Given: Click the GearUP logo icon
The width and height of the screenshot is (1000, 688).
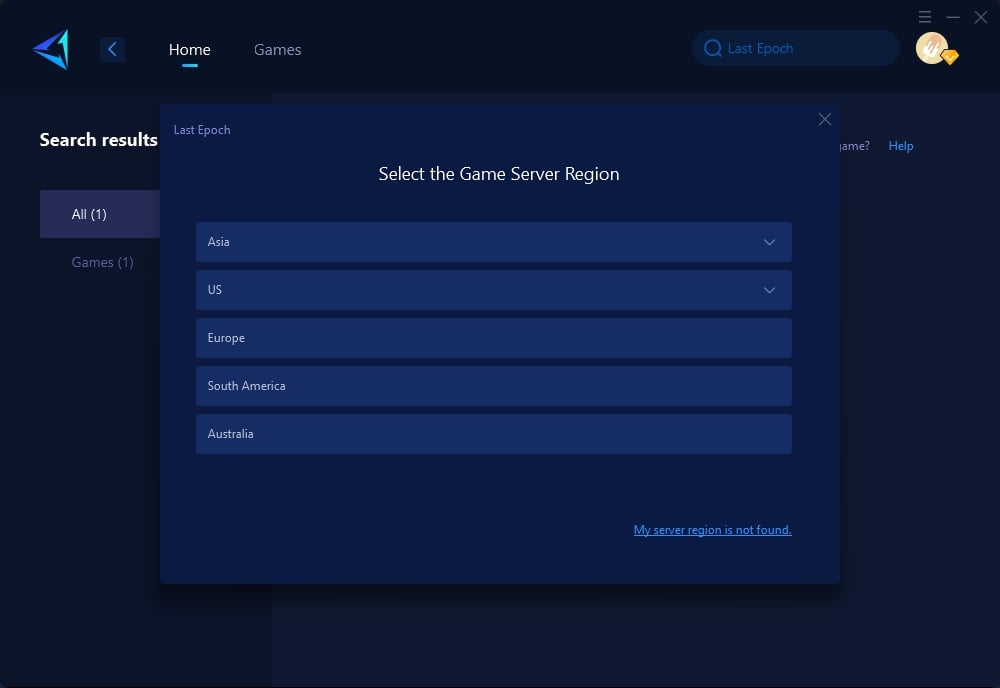Looking at the screenshot, I should (x=52, y=49).
